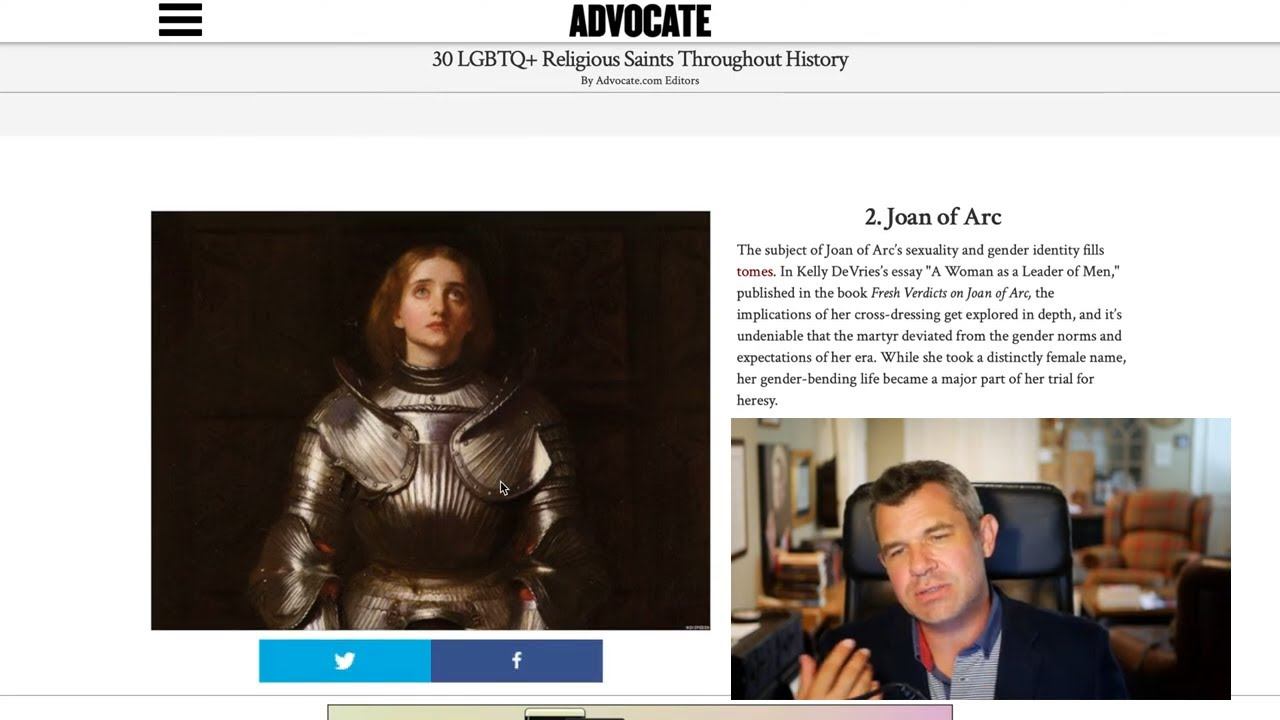This screenshot has height=720, width=1280.
Task: Click the Joan of Arc painting
Action: coord(431,420)
